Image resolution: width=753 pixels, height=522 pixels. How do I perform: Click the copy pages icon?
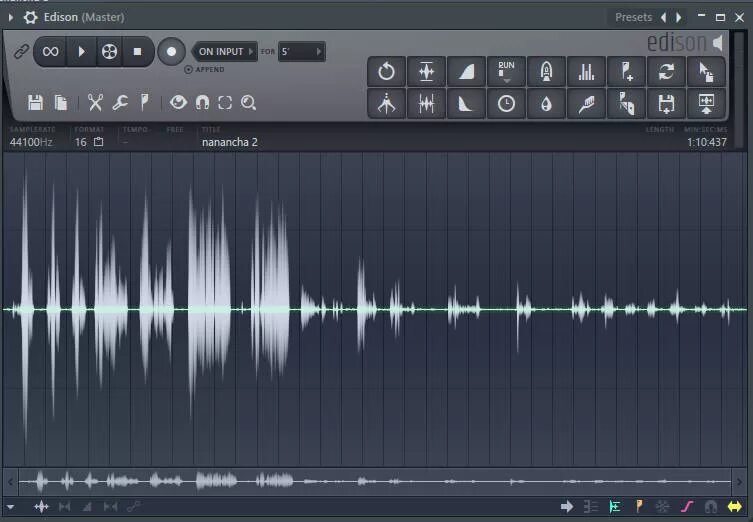tap(61, 102)
